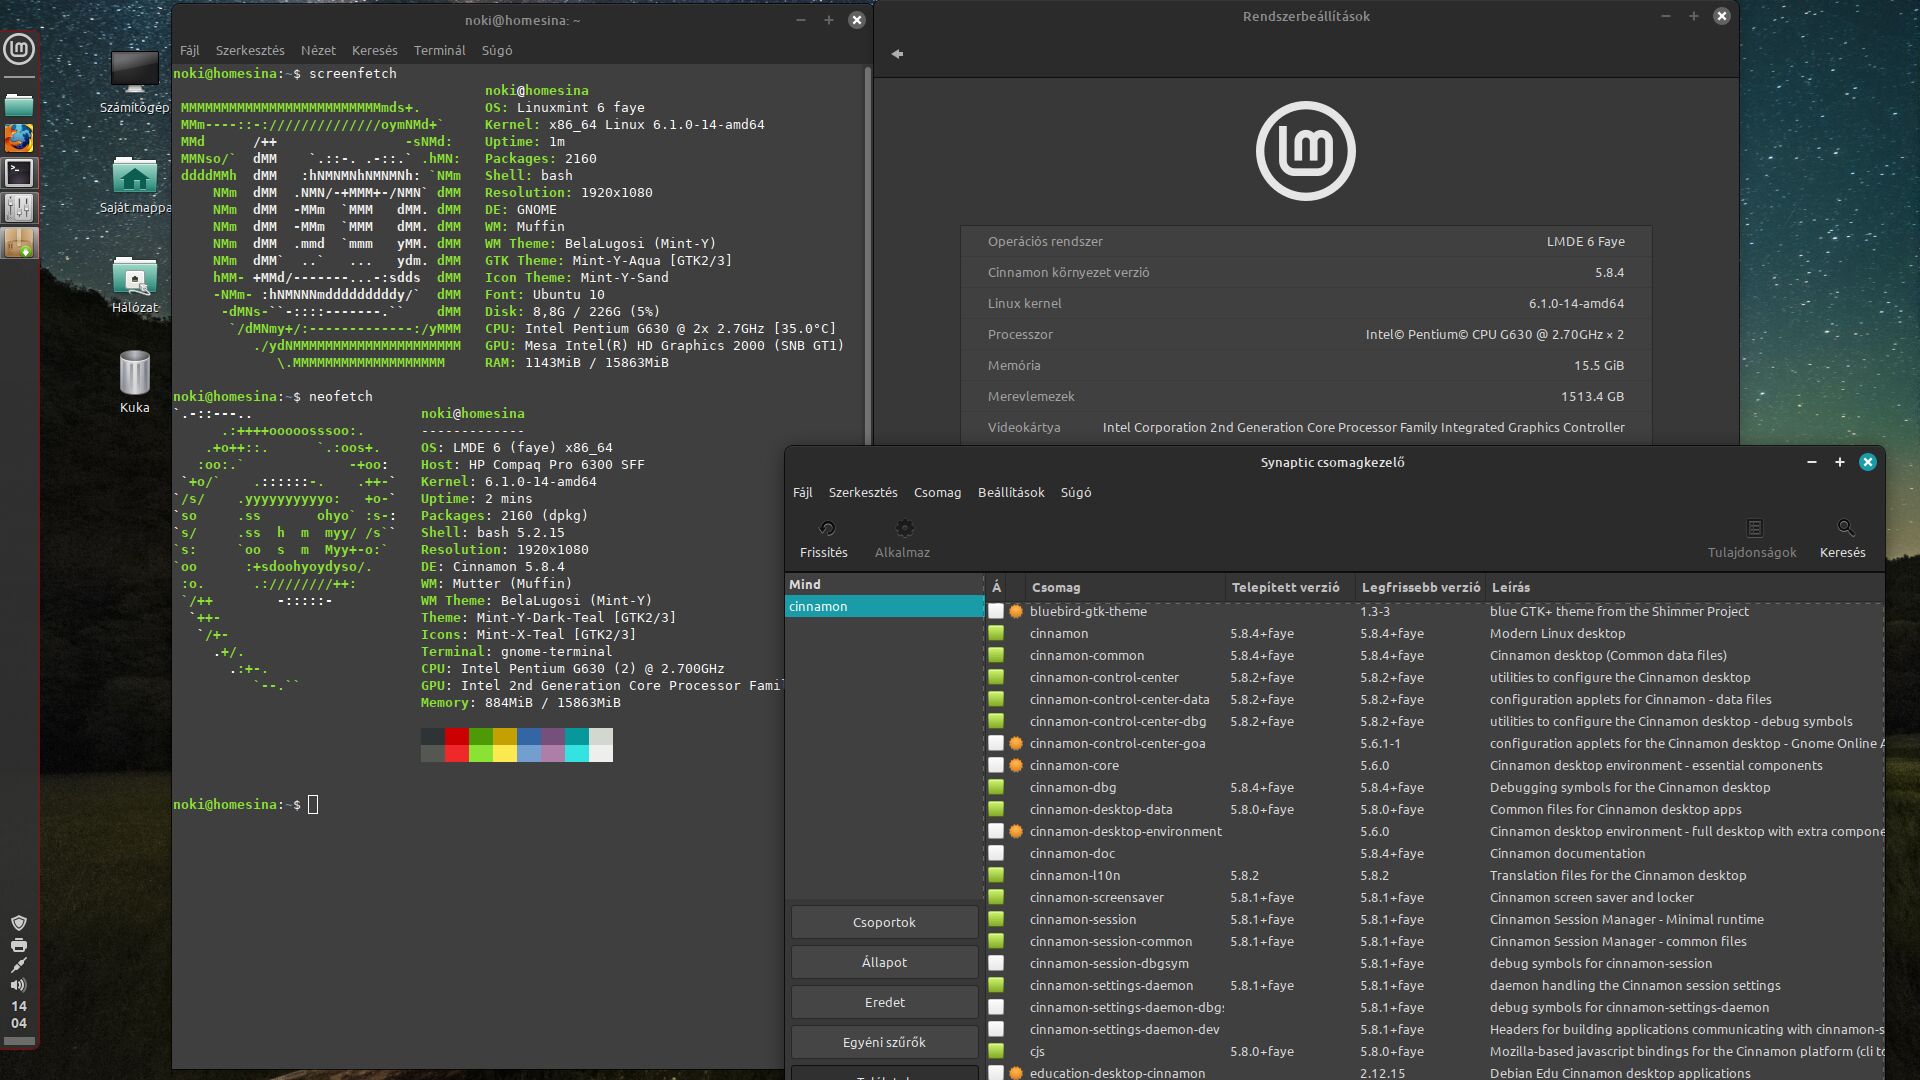Open Keresés search in Synaptic toolbar
Image resolution: width=1920 pixels, height=1080 pixels.
click(x=1843, y=539)
